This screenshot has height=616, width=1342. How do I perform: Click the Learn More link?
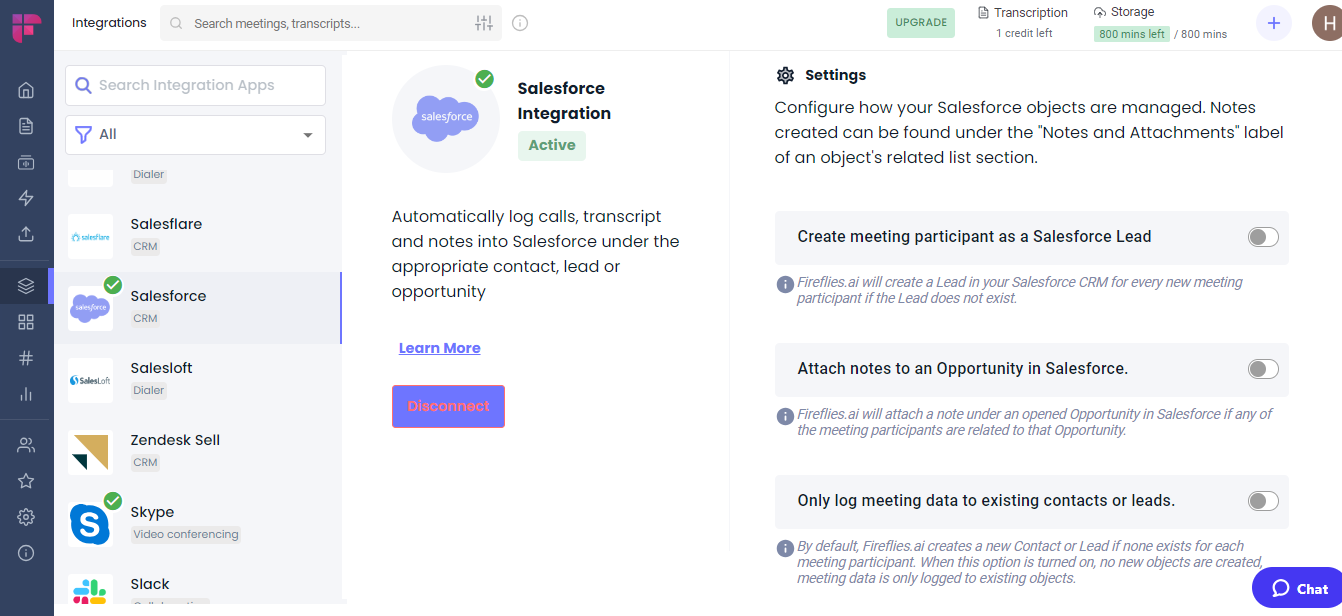[439, 347]
